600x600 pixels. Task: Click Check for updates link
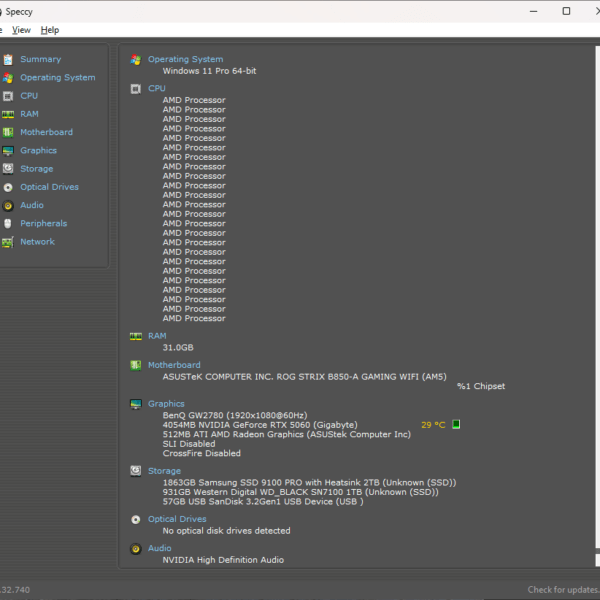pos(562,590)
